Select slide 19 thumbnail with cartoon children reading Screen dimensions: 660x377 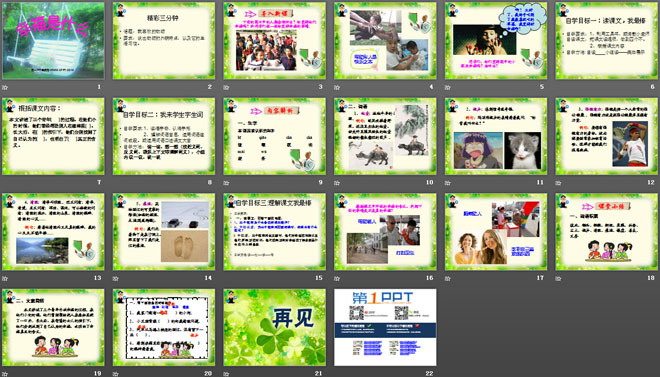pyautogui.click(x=53, y=327)
